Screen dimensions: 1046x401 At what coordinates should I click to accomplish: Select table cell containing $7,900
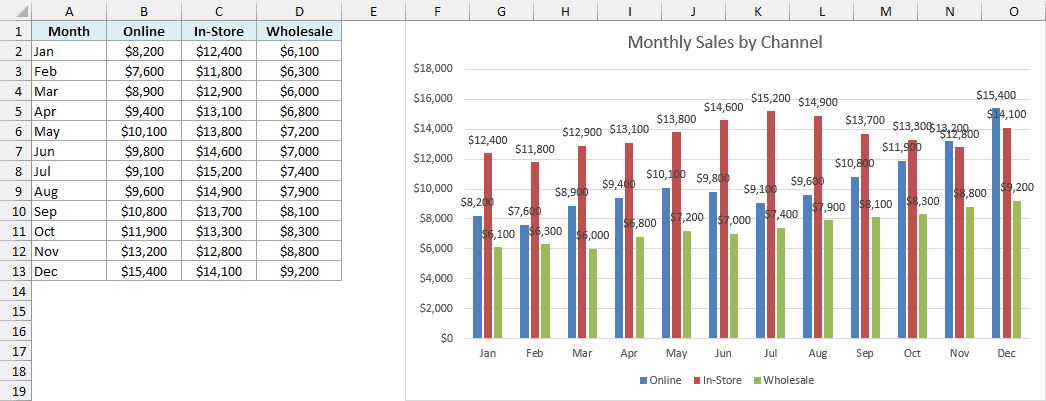pyautogui.click(x=299, y=191)
